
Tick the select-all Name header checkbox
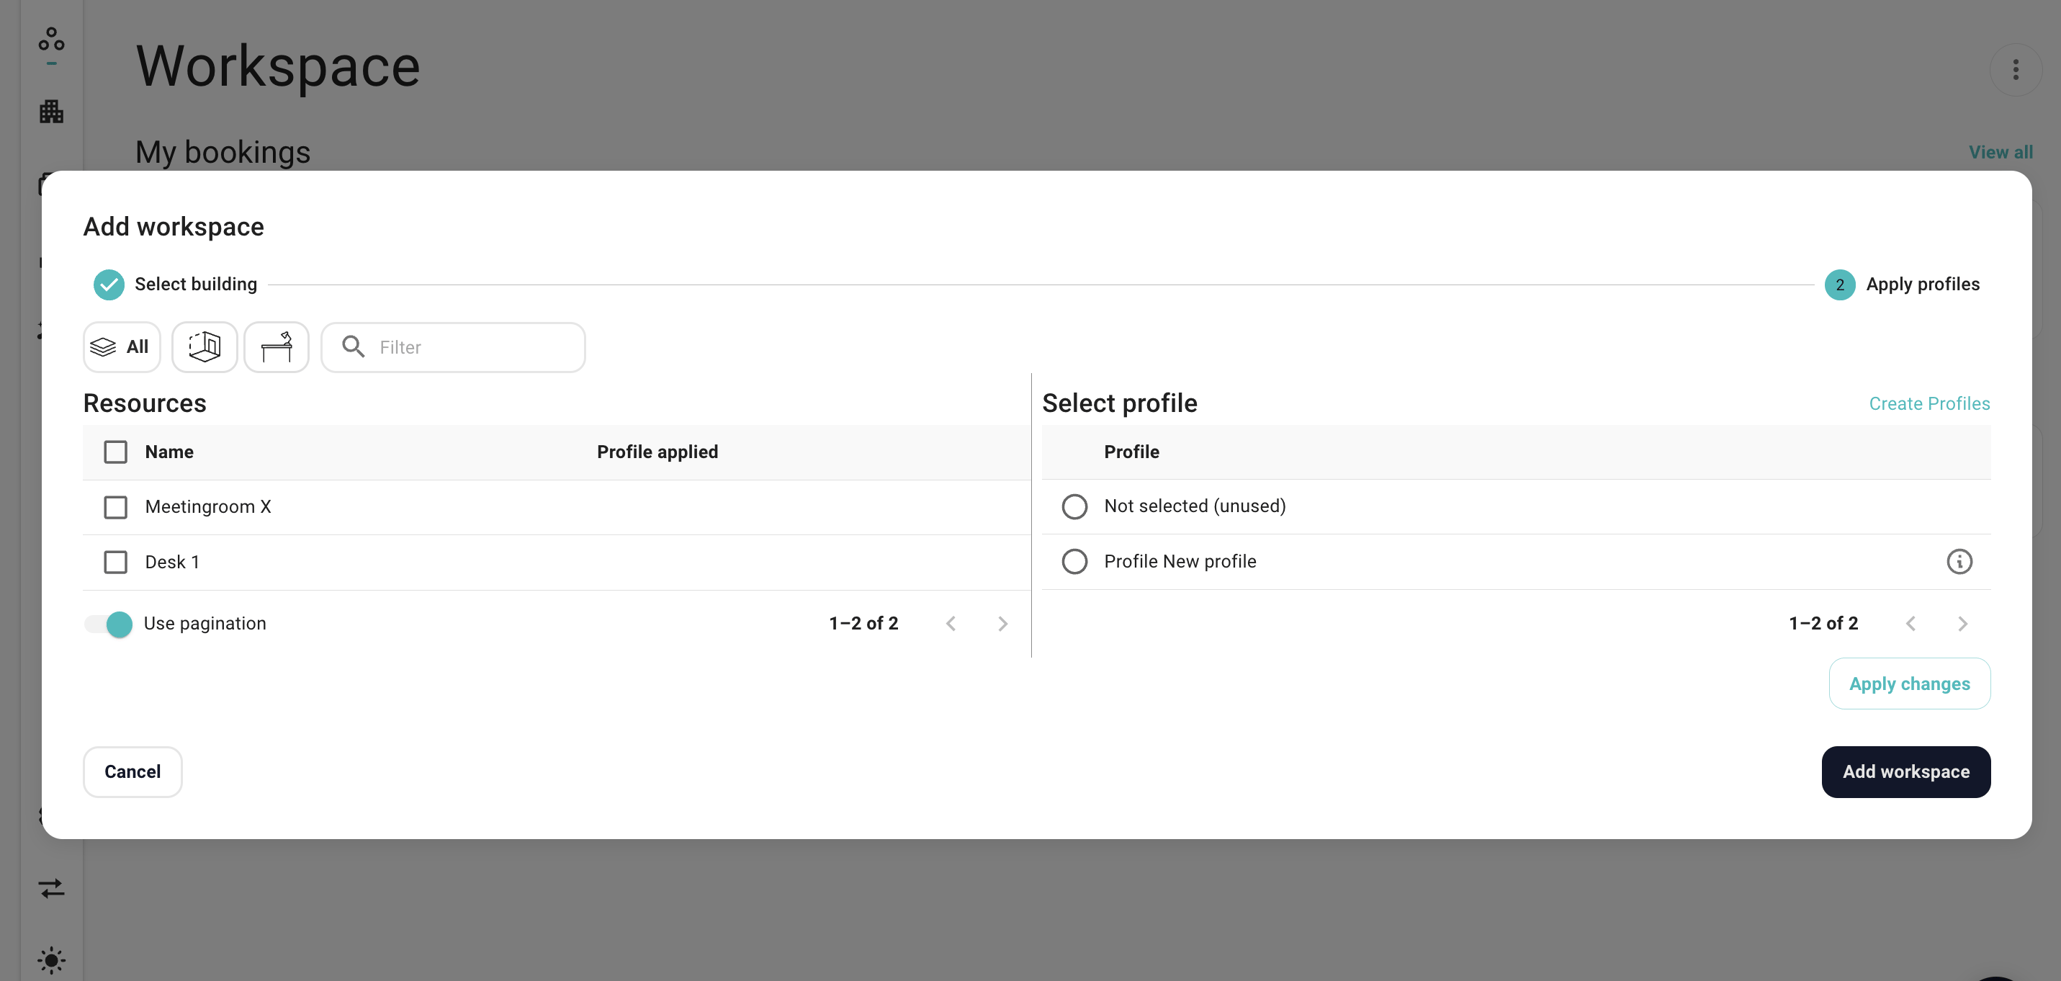[116, 452]
